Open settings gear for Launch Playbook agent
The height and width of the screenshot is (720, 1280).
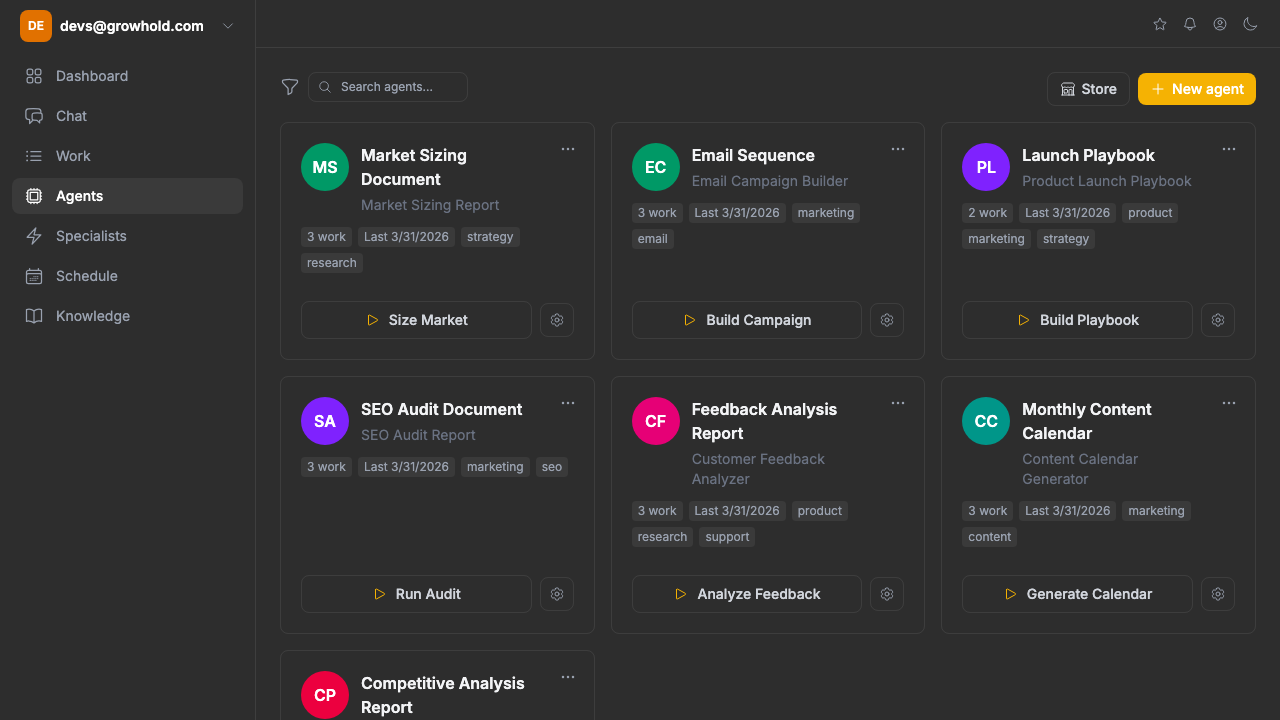click(1217, 320)
